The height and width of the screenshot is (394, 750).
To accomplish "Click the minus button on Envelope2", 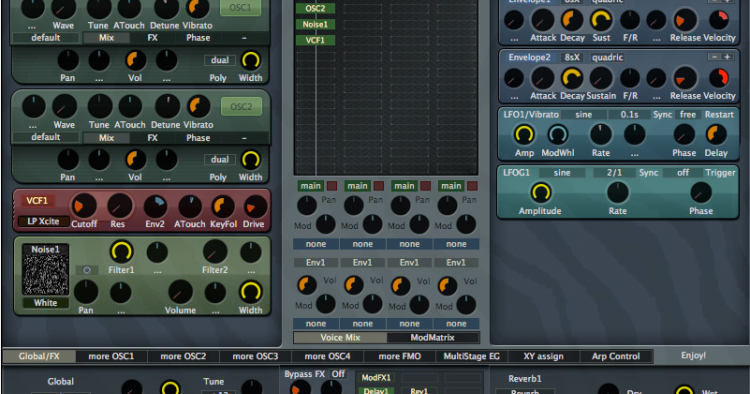I will (x=714, y=57).
